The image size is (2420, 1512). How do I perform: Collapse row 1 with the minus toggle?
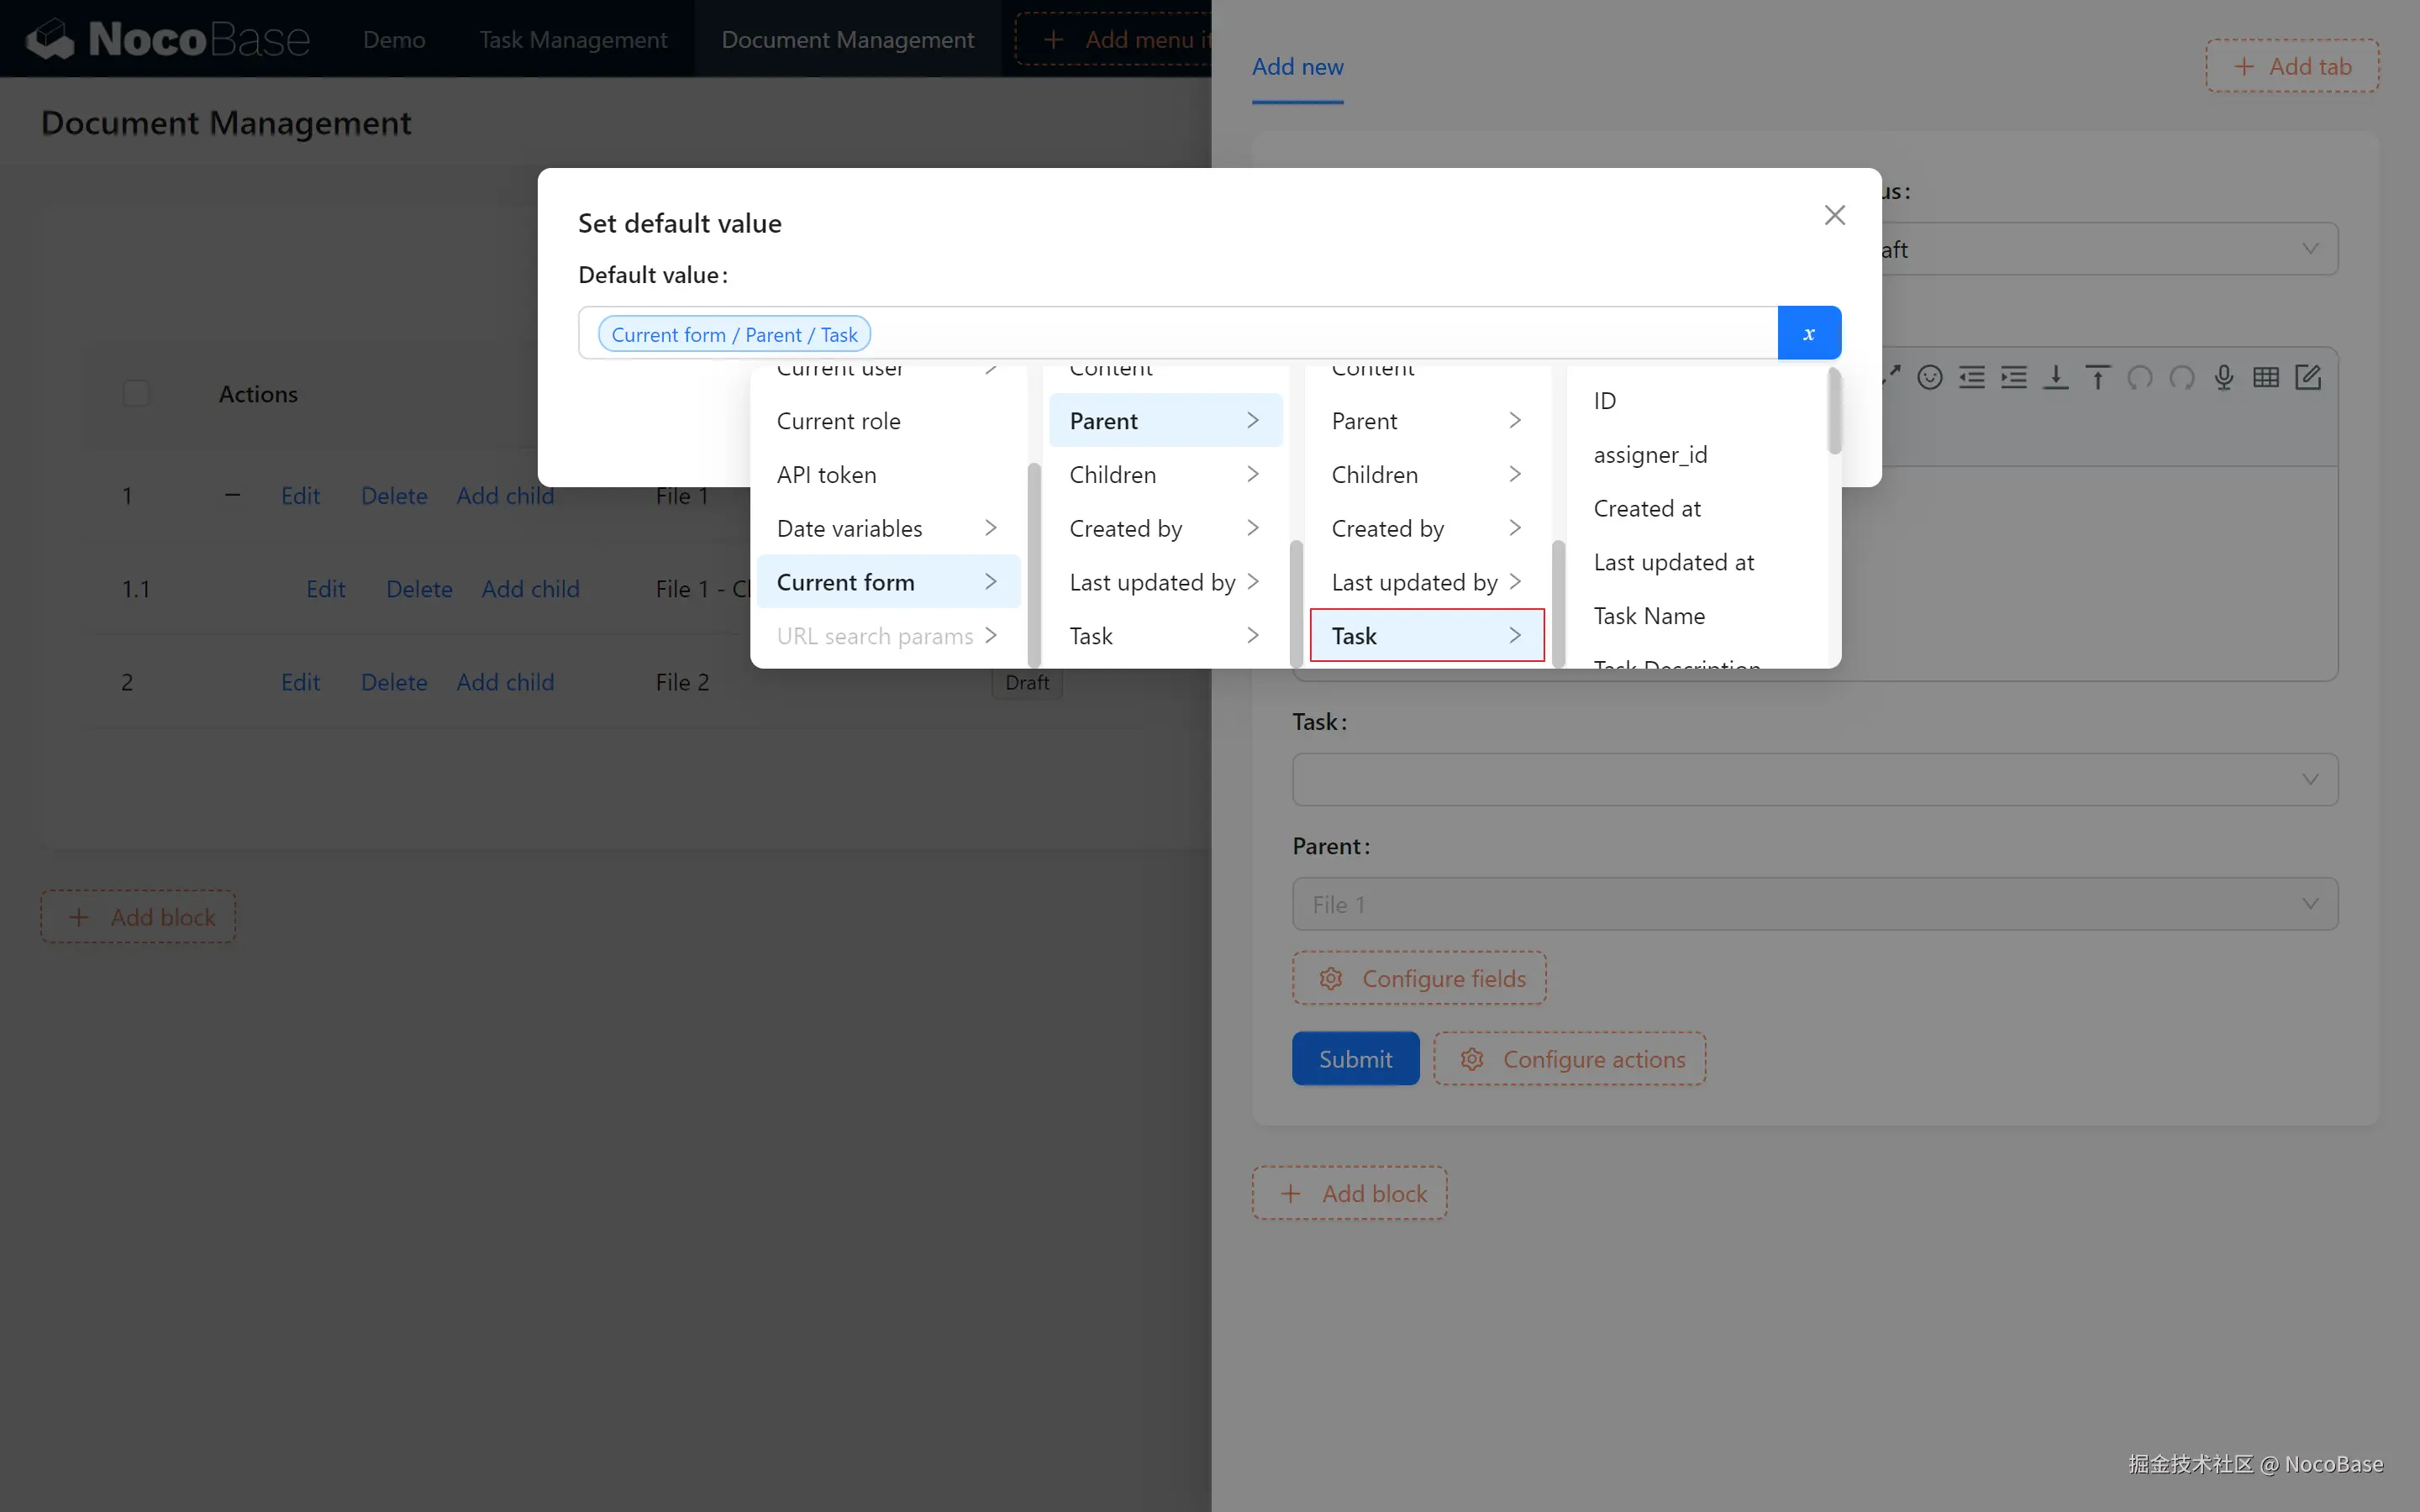point(232,495)
